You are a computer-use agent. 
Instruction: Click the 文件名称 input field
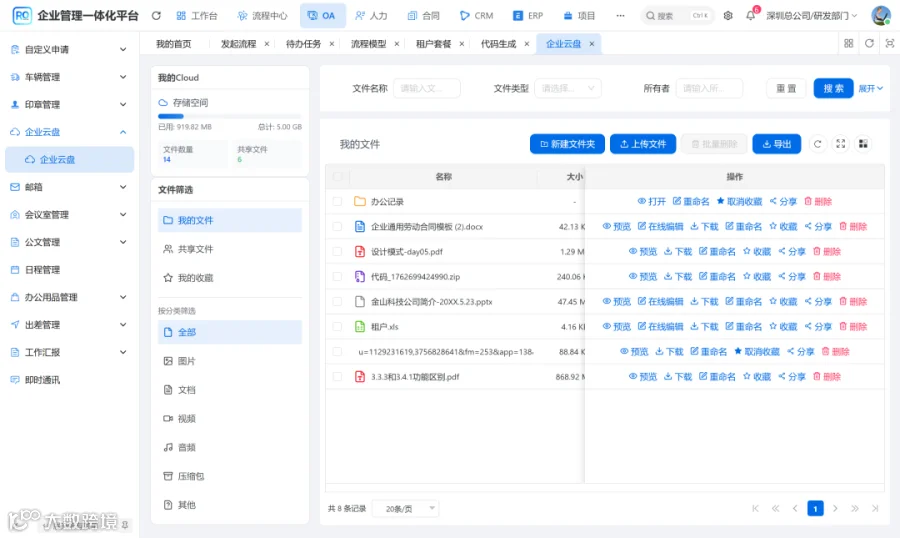426,88
